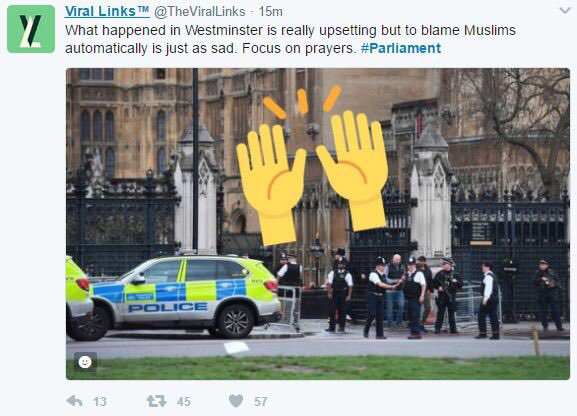Click the retweet arrows icon

coord(156,401)
